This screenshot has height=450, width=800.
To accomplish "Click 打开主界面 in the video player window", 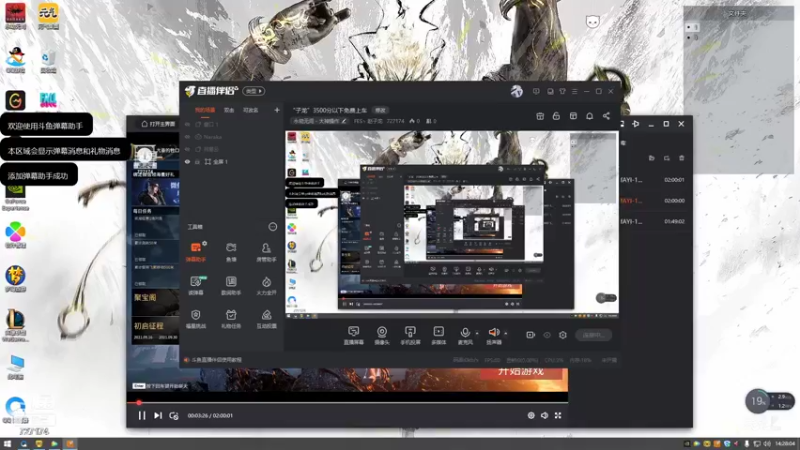I will tap(158, 124).
